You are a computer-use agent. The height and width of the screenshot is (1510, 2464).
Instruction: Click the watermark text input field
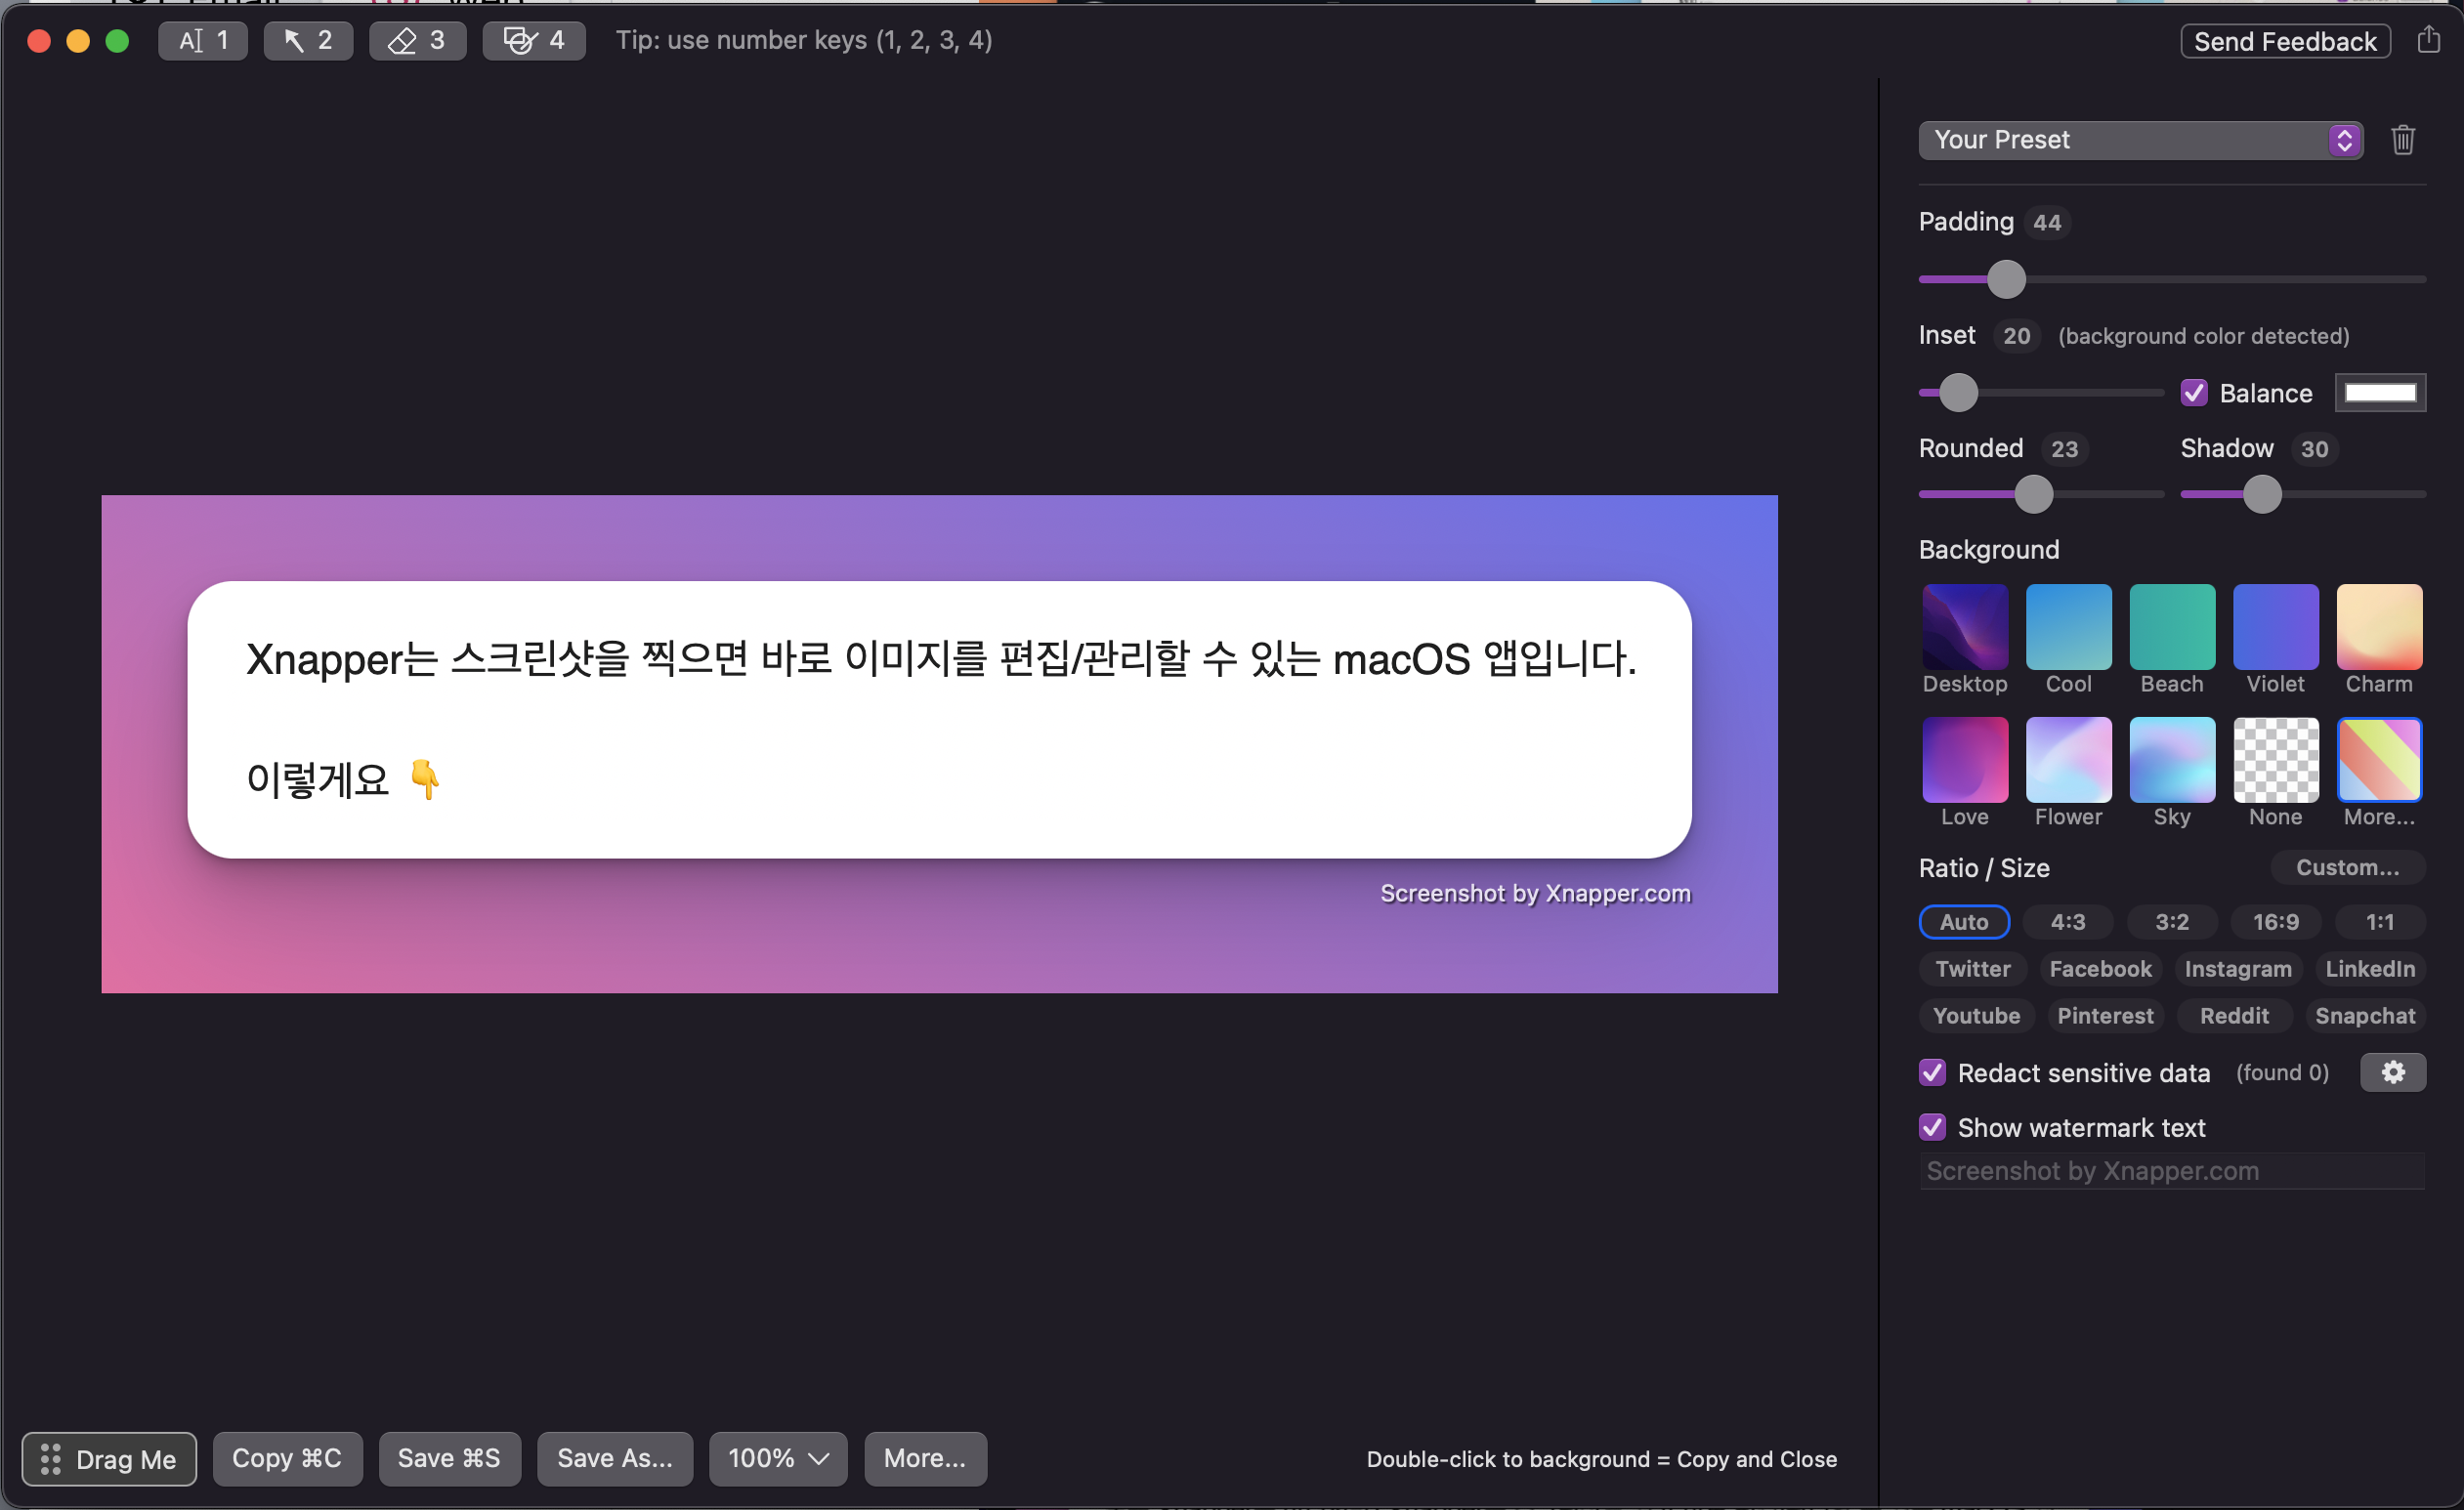pos(2170,1170)
